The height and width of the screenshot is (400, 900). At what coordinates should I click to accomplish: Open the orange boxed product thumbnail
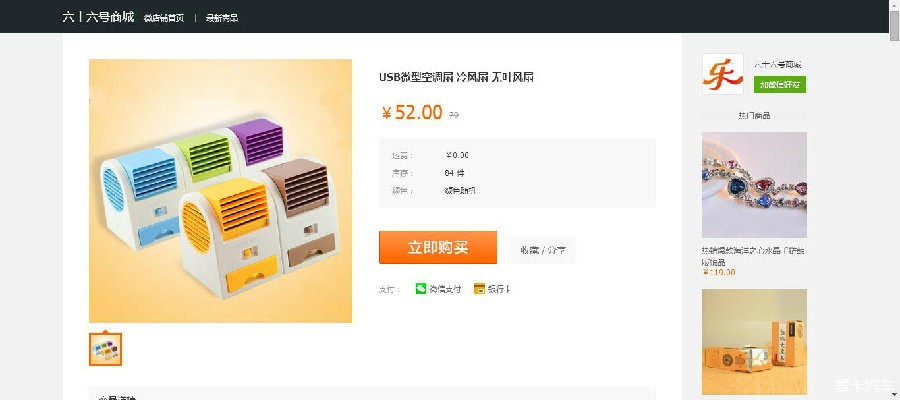754,341
